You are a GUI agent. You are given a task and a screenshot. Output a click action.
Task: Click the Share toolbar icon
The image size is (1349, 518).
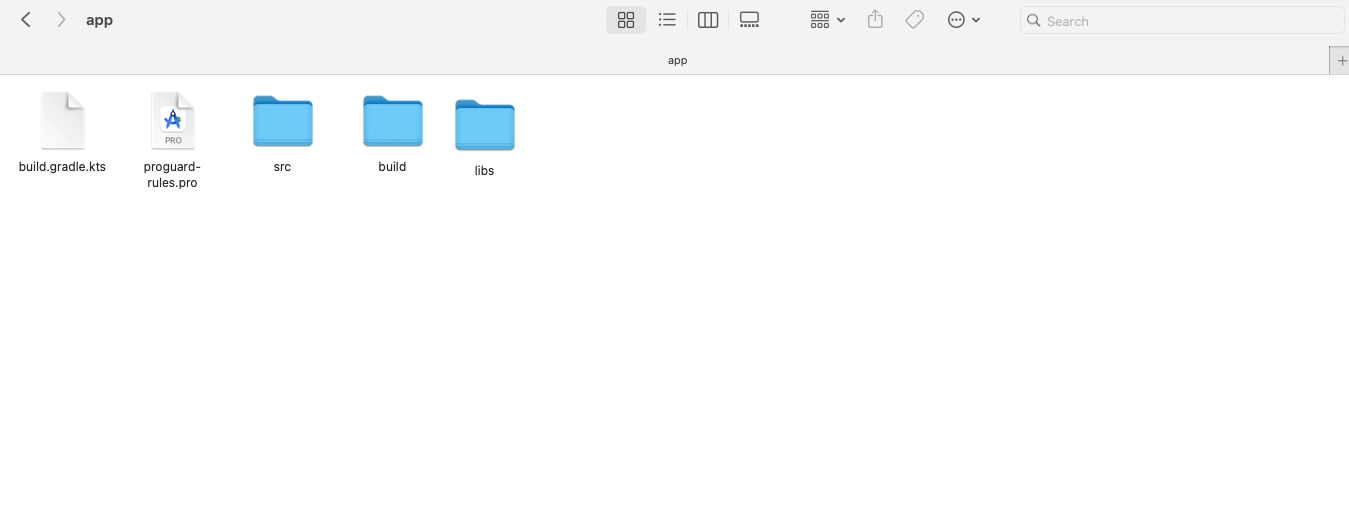point(875,19)
